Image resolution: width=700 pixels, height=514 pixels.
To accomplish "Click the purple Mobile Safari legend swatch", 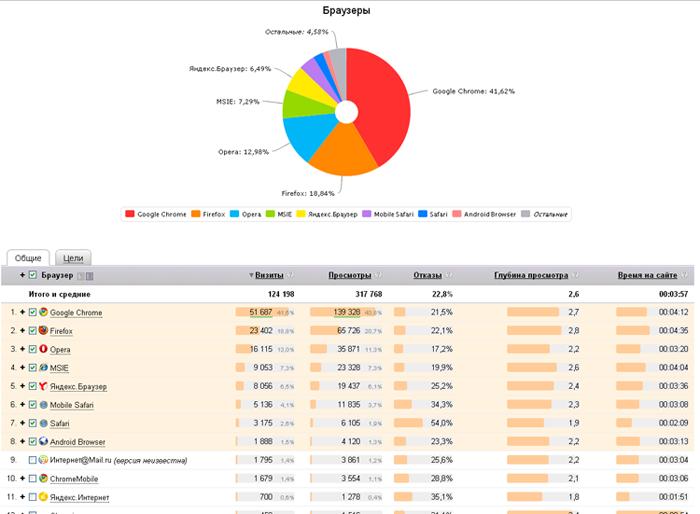I will [x=367, y=214].
